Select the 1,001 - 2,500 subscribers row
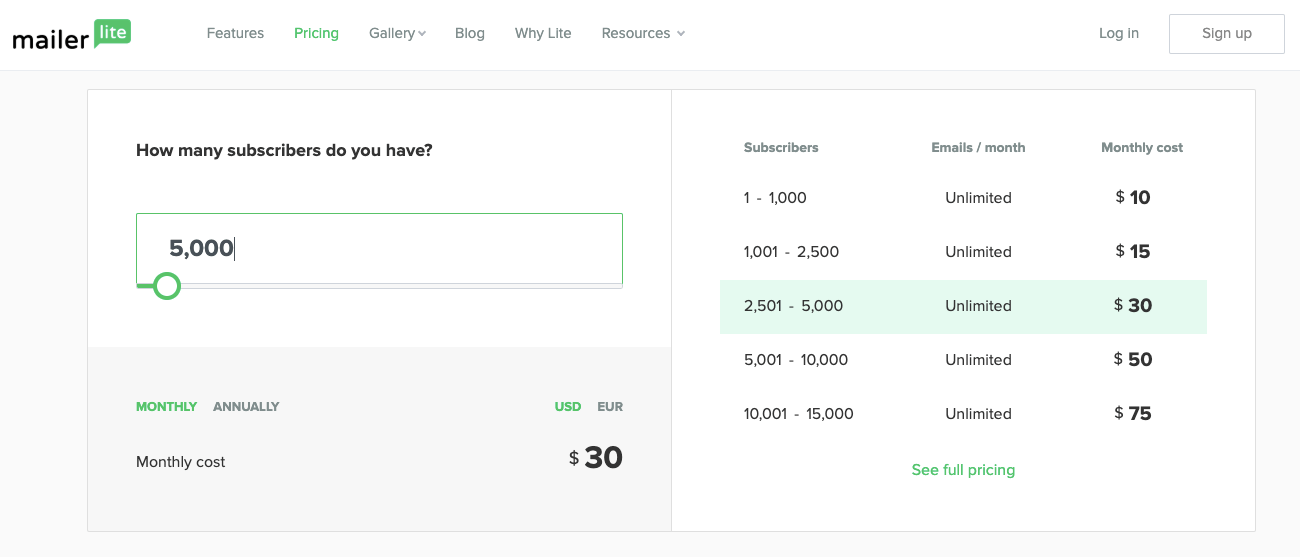The height and width of the screenshot is (557, 1300). pos(963,252)
